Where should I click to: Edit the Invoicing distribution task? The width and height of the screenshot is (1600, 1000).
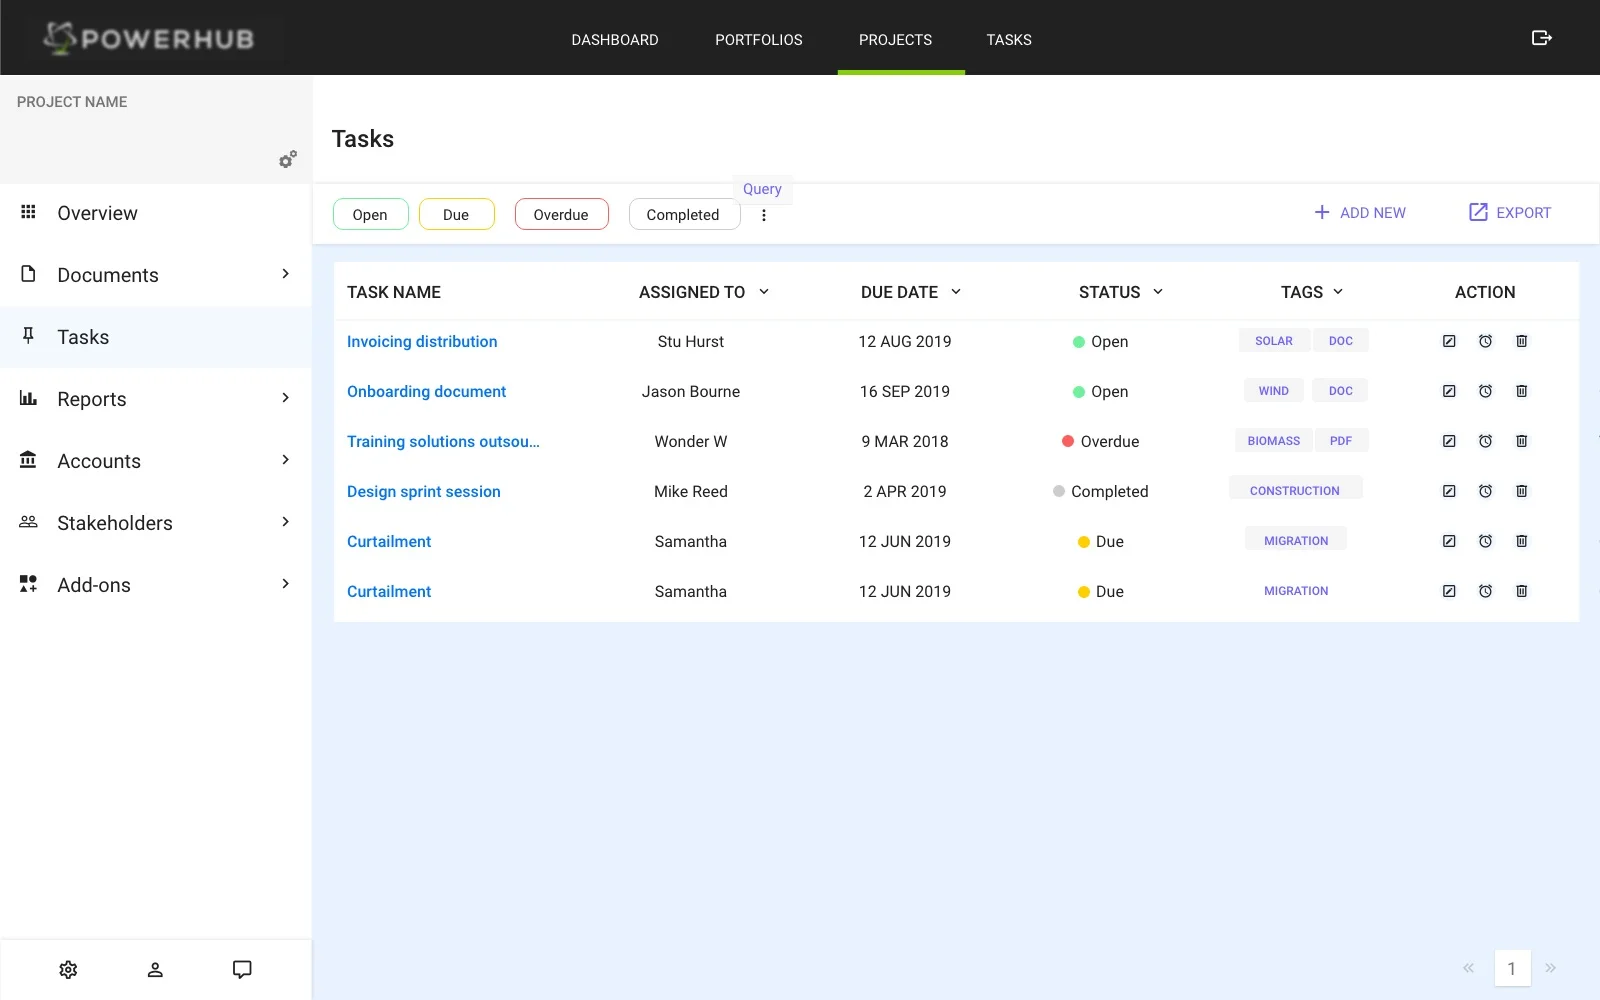pos(1449,341)
